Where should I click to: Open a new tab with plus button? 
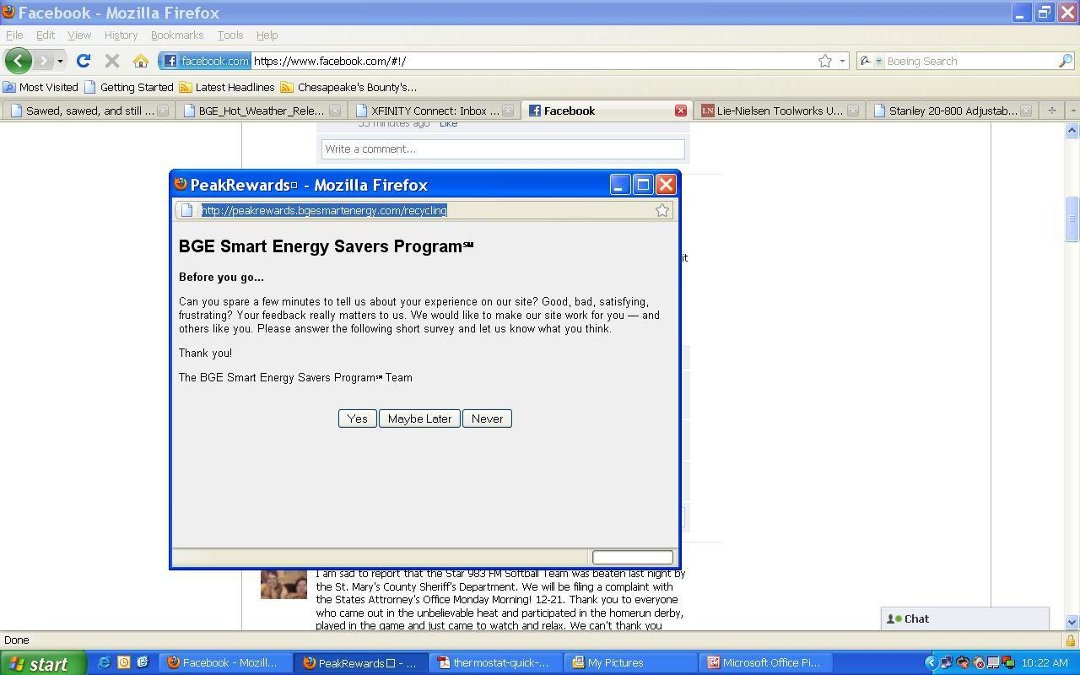tap(1052, 110)
